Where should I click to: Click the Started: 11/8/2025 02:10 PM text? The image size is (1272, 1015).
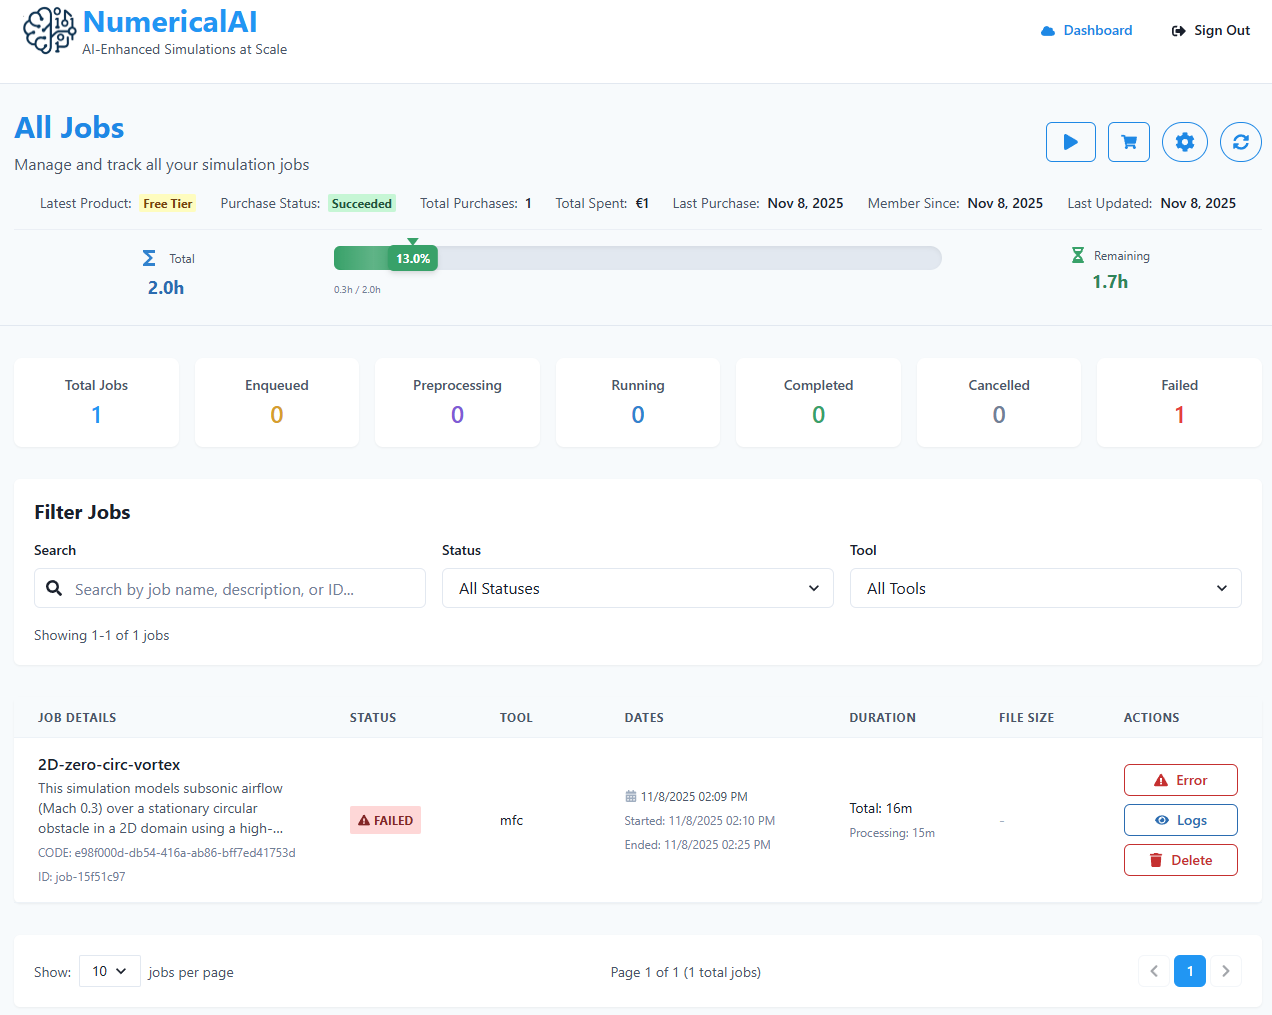tap(700, 821)
